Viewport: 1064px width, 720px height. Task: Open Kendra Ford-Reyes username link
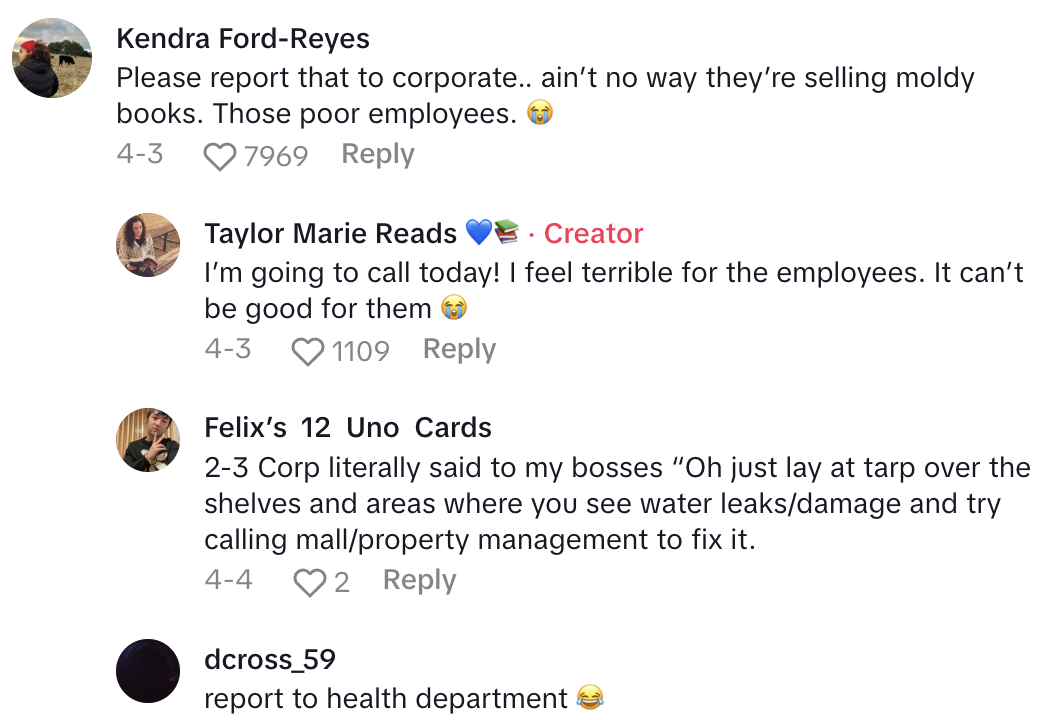[243, 39]
